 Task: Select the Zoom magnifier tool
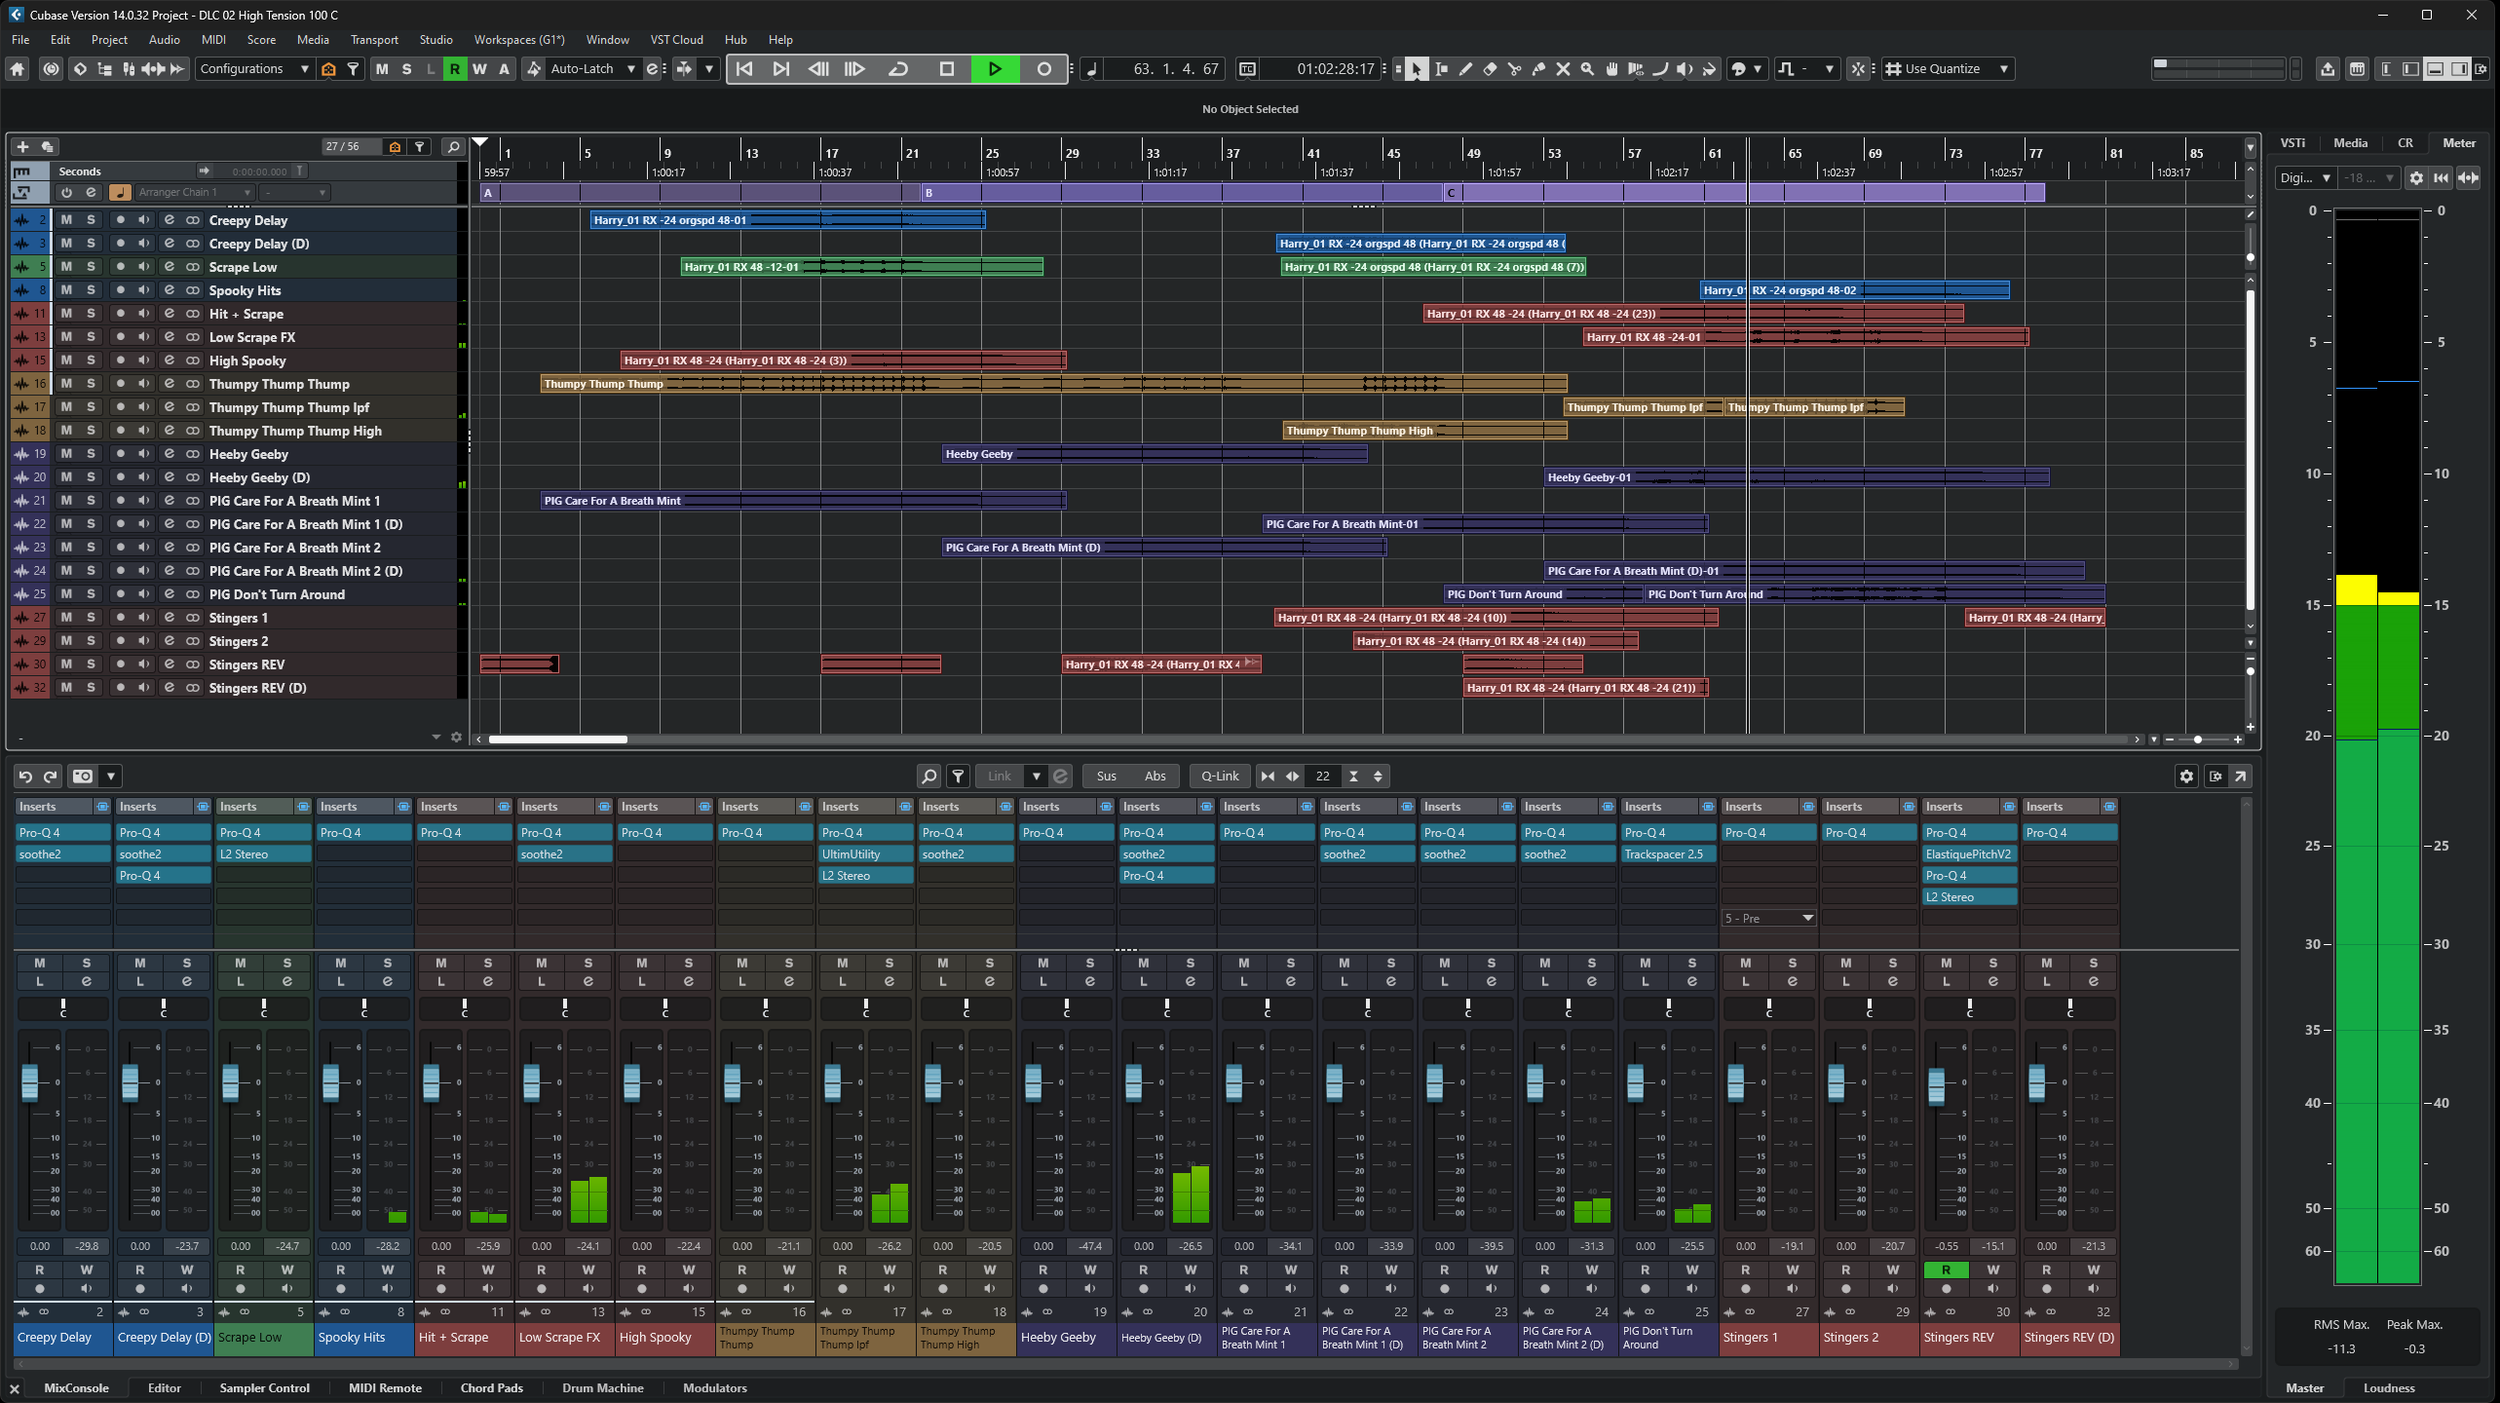click(x=1587, y=69)
